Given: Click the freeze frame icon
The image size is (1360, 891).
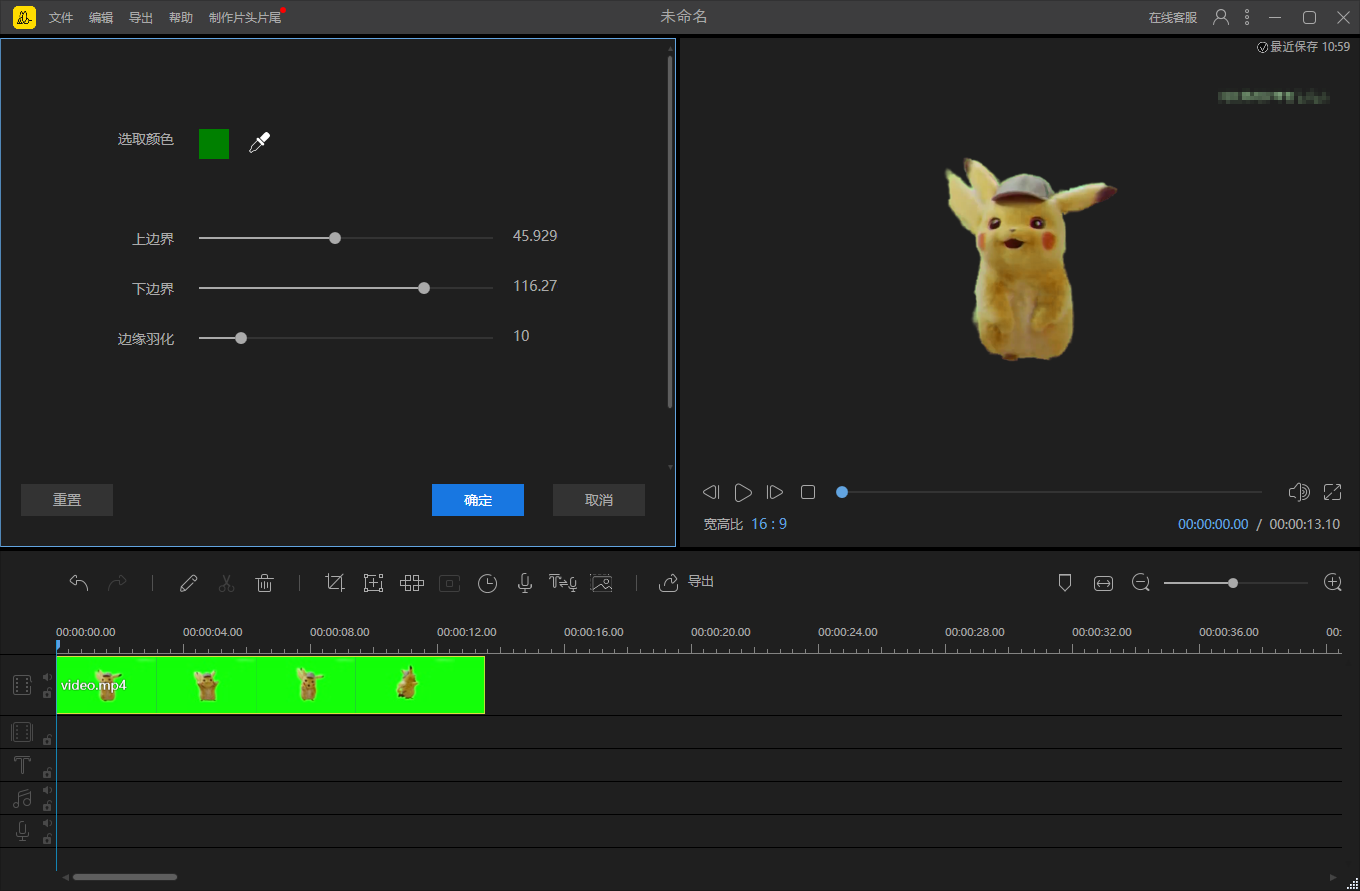Looking at the screenshot, I should coord(449,583).
